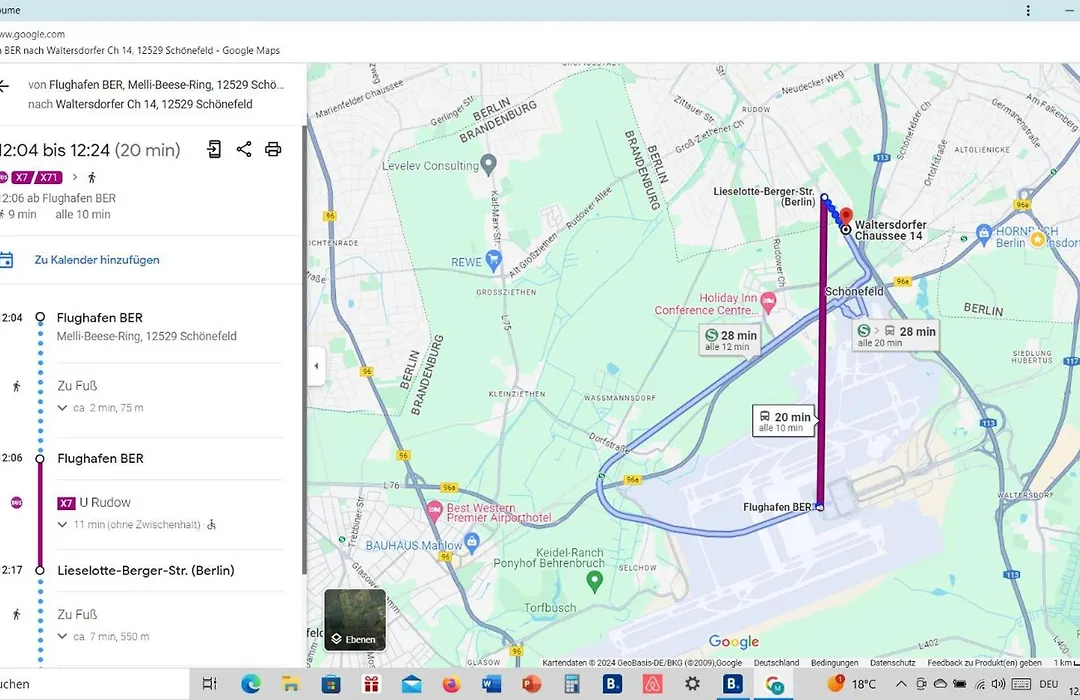Image resolution: width=1080 pixels, height=700 pixels.
Task: Click the Deutschland link in map footer
Action: (x=776, y=663)
